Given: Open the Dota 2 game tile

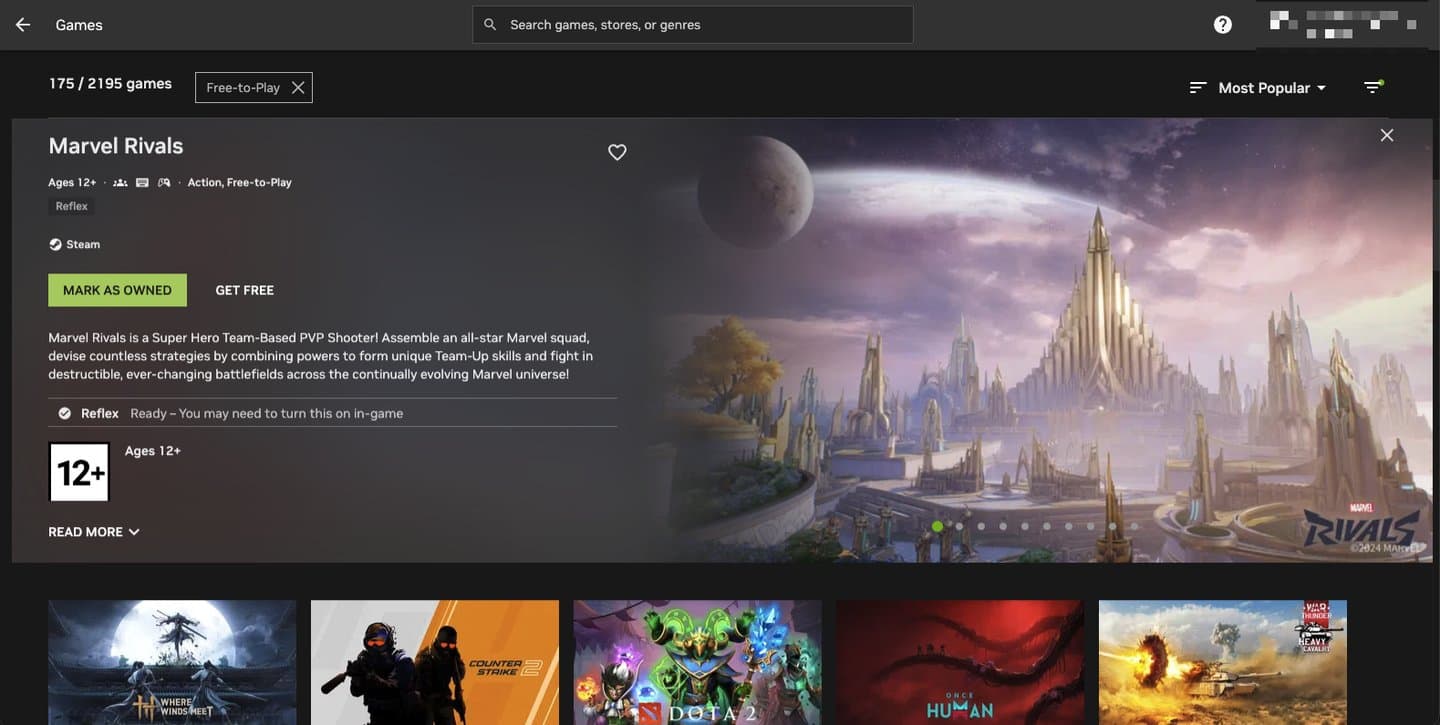Looking at the screenshot, I should click(x=697, y=662).
